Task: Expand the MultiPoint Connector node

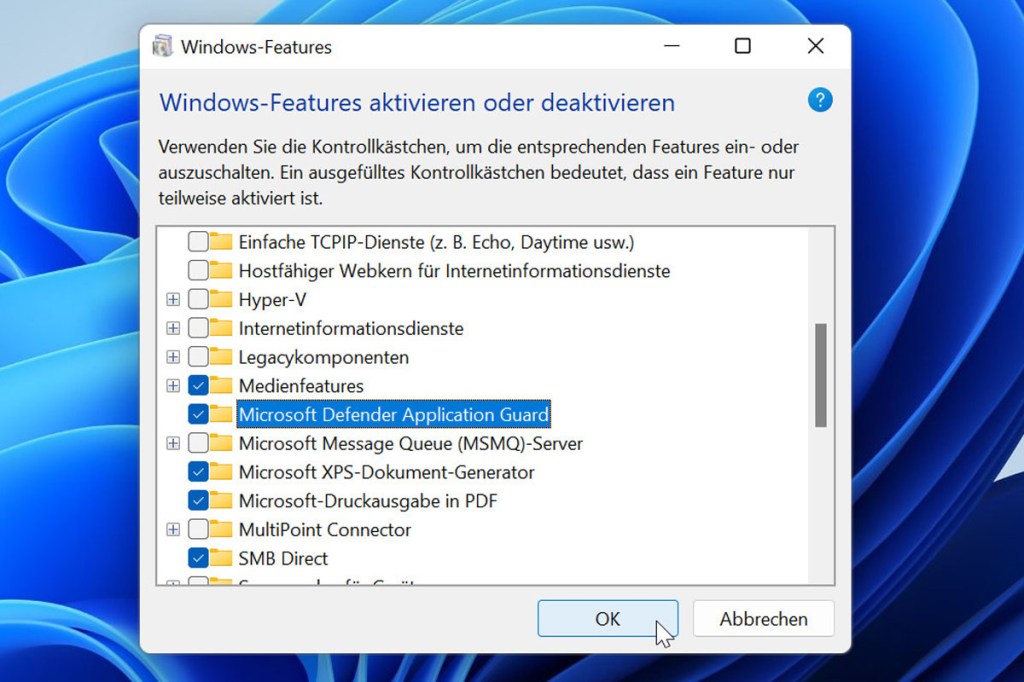Action: point(173,529)
